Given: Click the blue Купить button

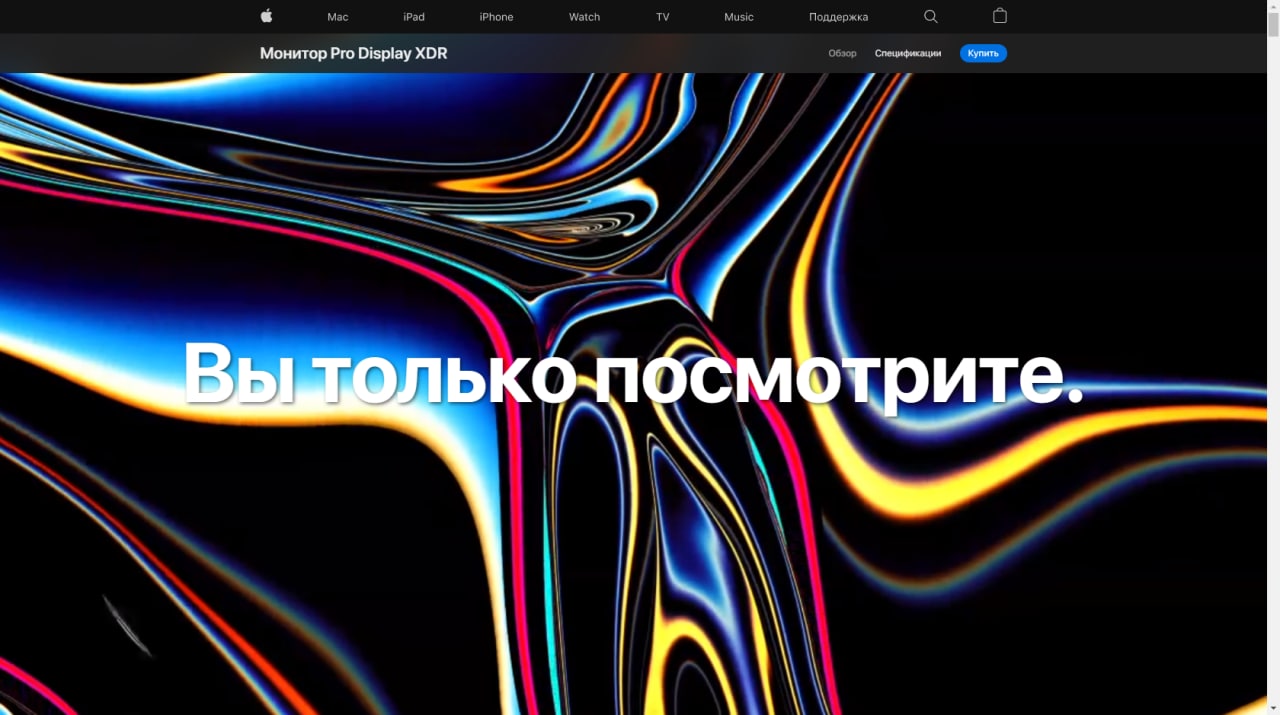Looking at the screenshot, I should (x=983, y=53).
